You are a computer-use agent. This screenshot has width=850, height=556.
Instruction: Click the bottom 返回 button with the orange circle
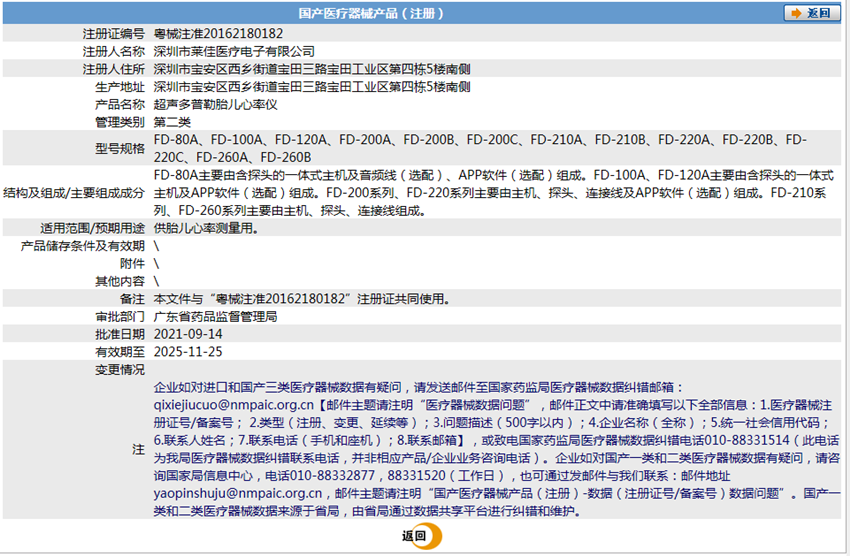pyautogui.click(x=422, y=536)
